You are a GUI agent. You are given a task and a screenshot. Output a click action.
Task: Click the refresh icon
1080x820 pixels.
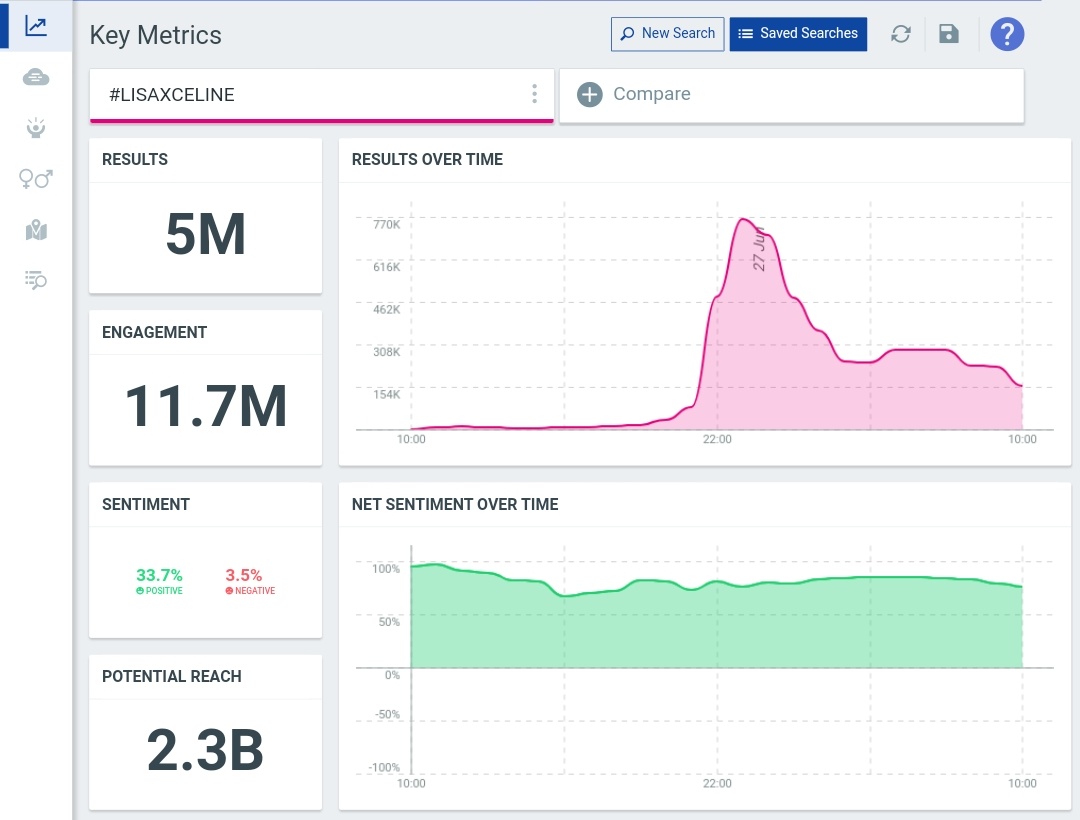[901, 34]
